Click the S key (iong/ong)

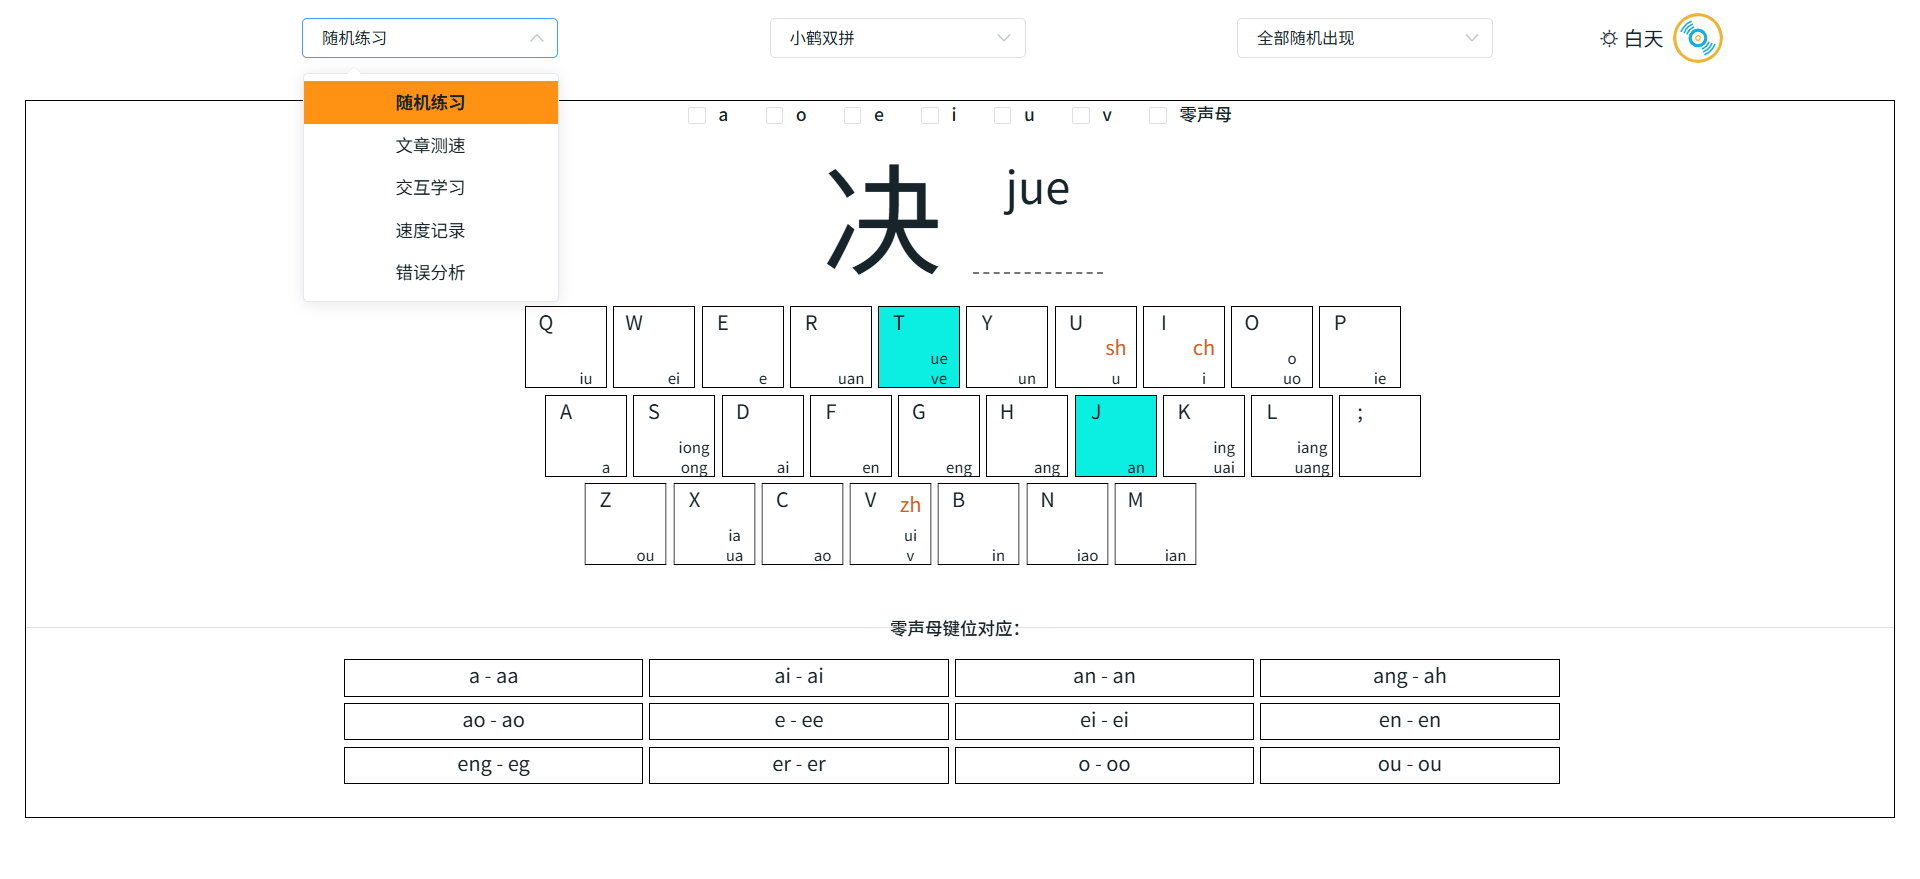coord(674,436)
